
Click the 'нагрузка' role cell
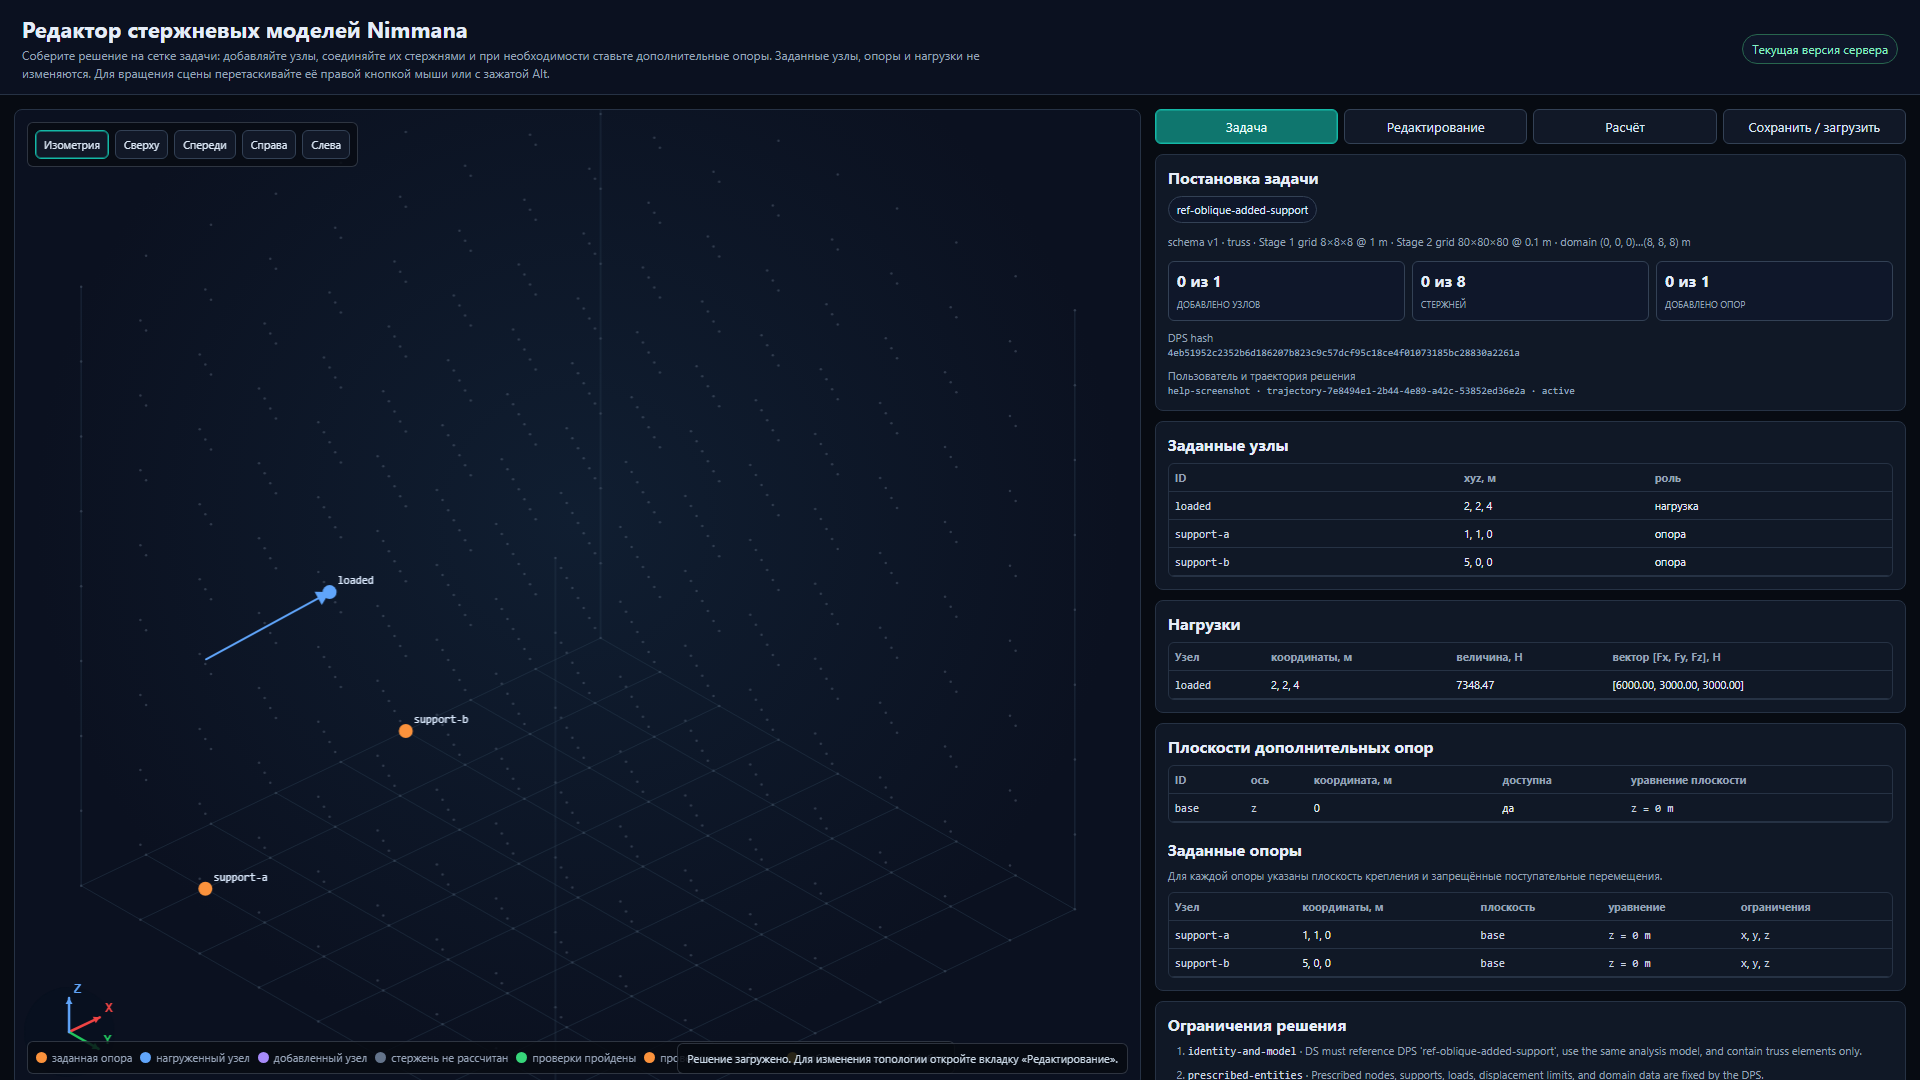click(x=1676, y=506)
